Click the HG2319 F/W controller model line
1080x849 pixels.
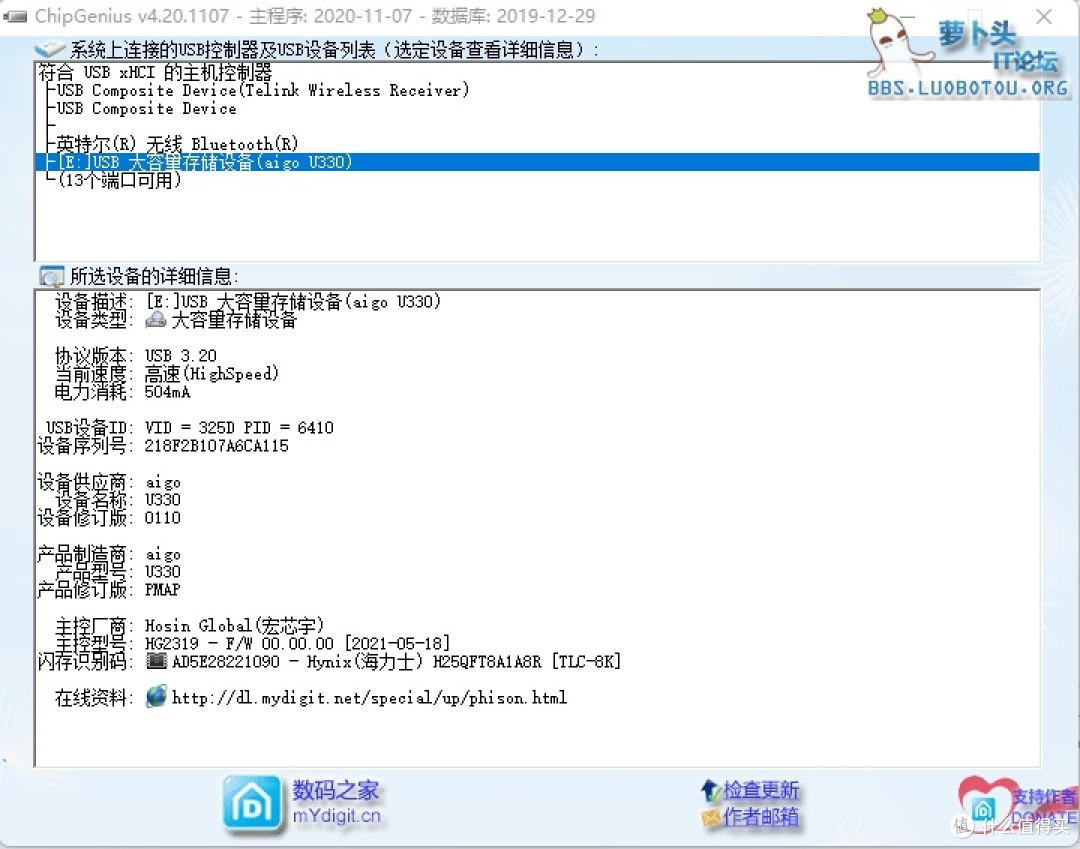(x=298, y=643)
